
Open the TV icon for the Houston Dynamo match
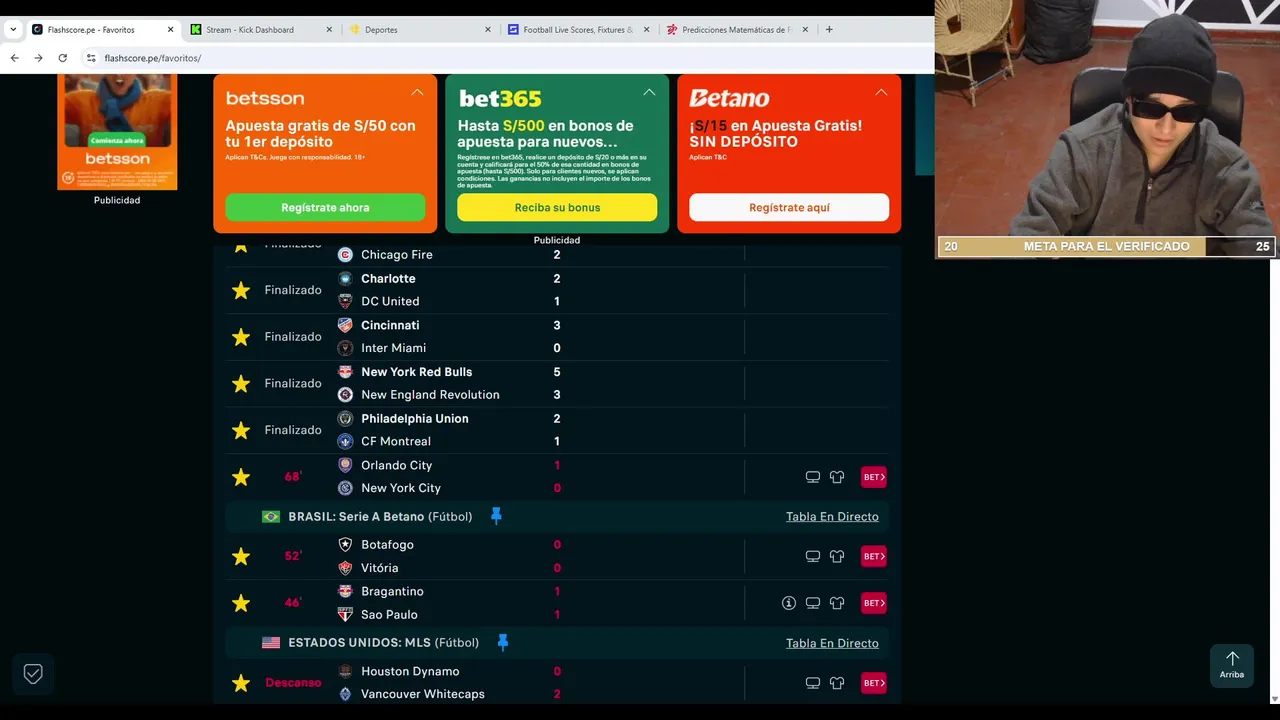pos(813,683)
